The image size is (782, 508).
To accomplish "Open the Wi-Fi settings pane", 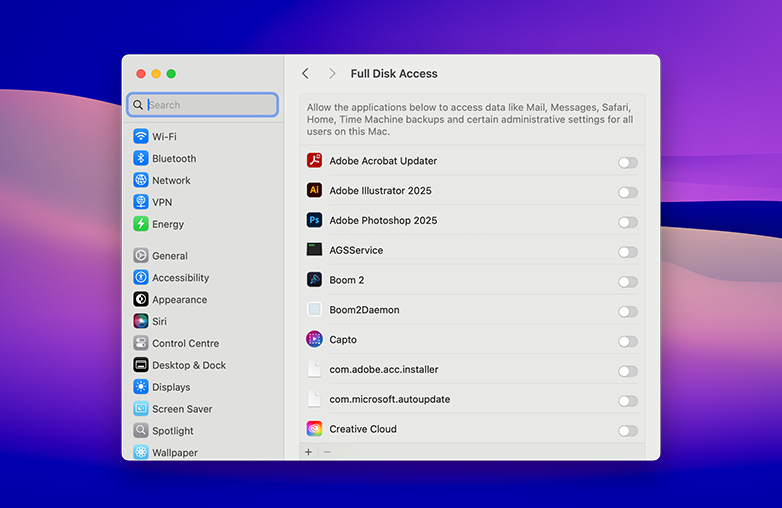I will click(164, 136).
